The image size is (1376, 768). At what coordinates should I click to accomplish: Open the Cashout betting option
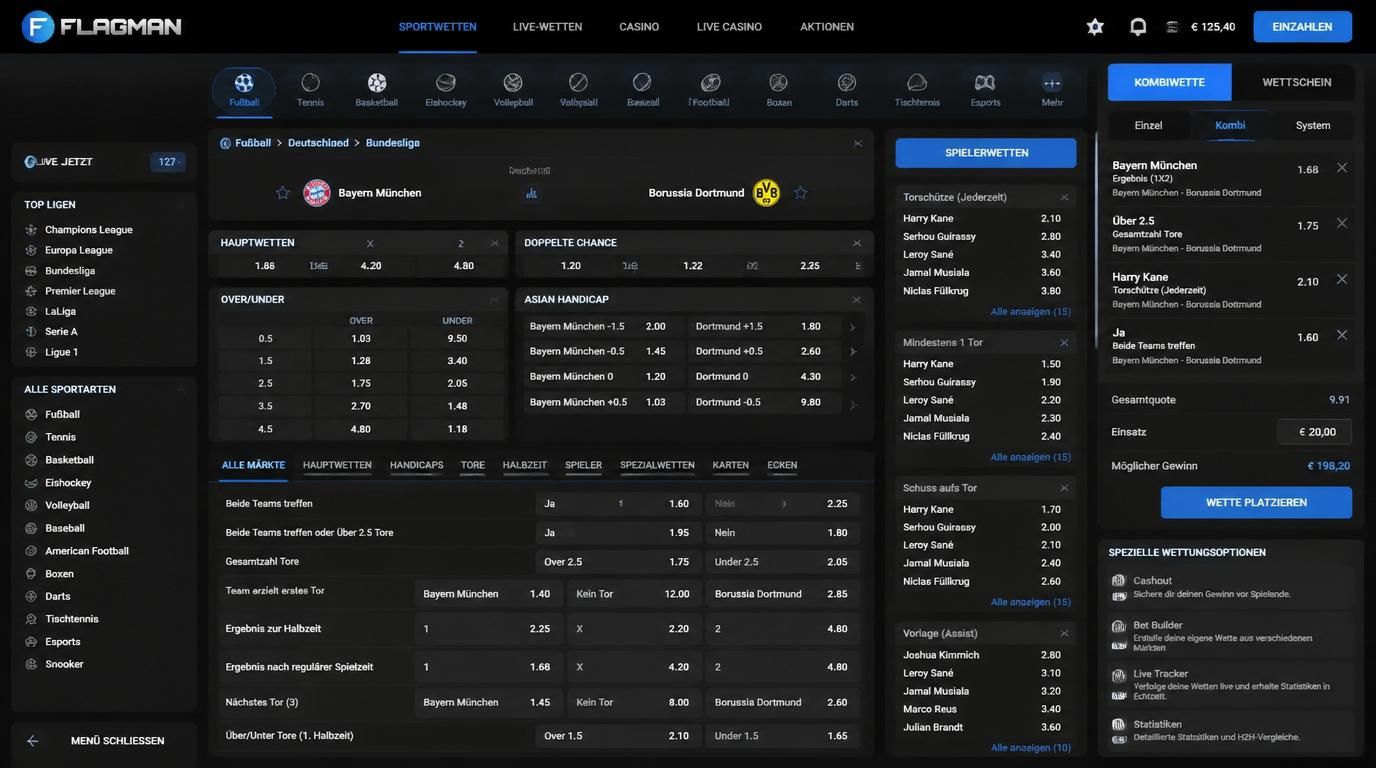click(x=1232, y=587)
